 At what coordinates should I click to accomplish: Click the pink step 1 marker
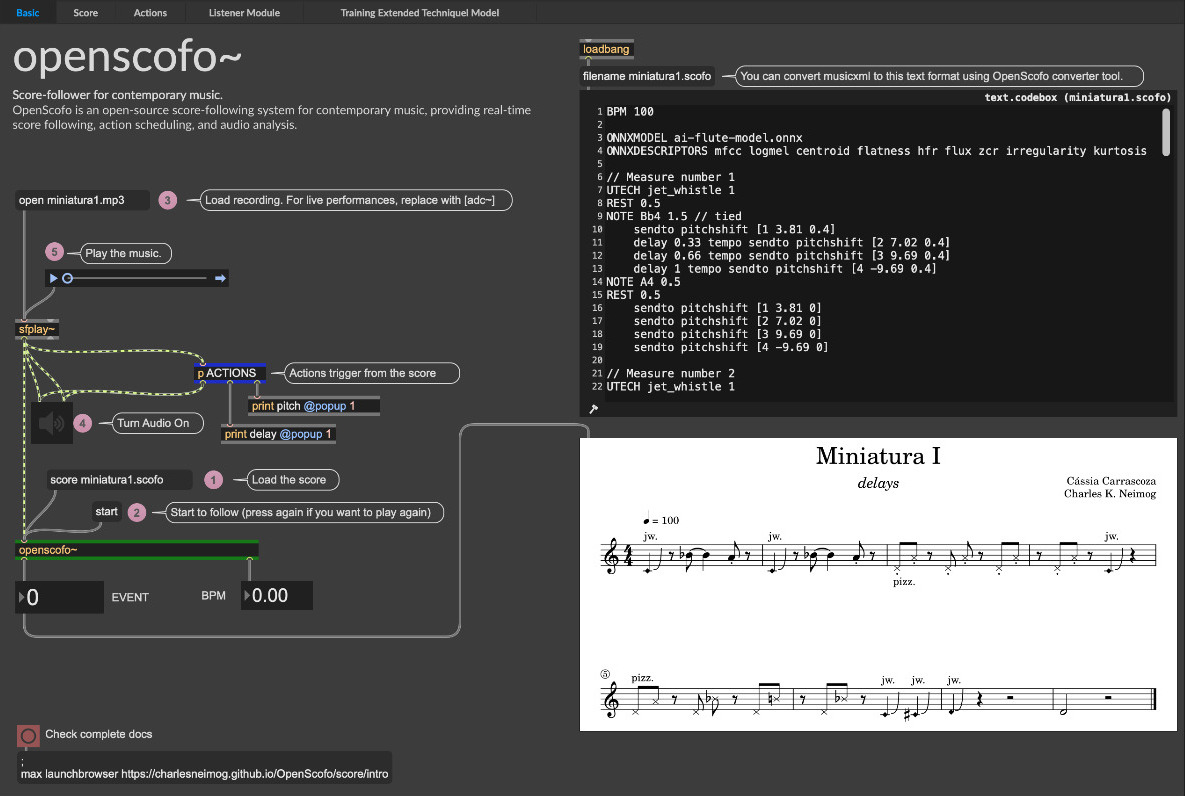pyautogui.click(x=213, y=480)
